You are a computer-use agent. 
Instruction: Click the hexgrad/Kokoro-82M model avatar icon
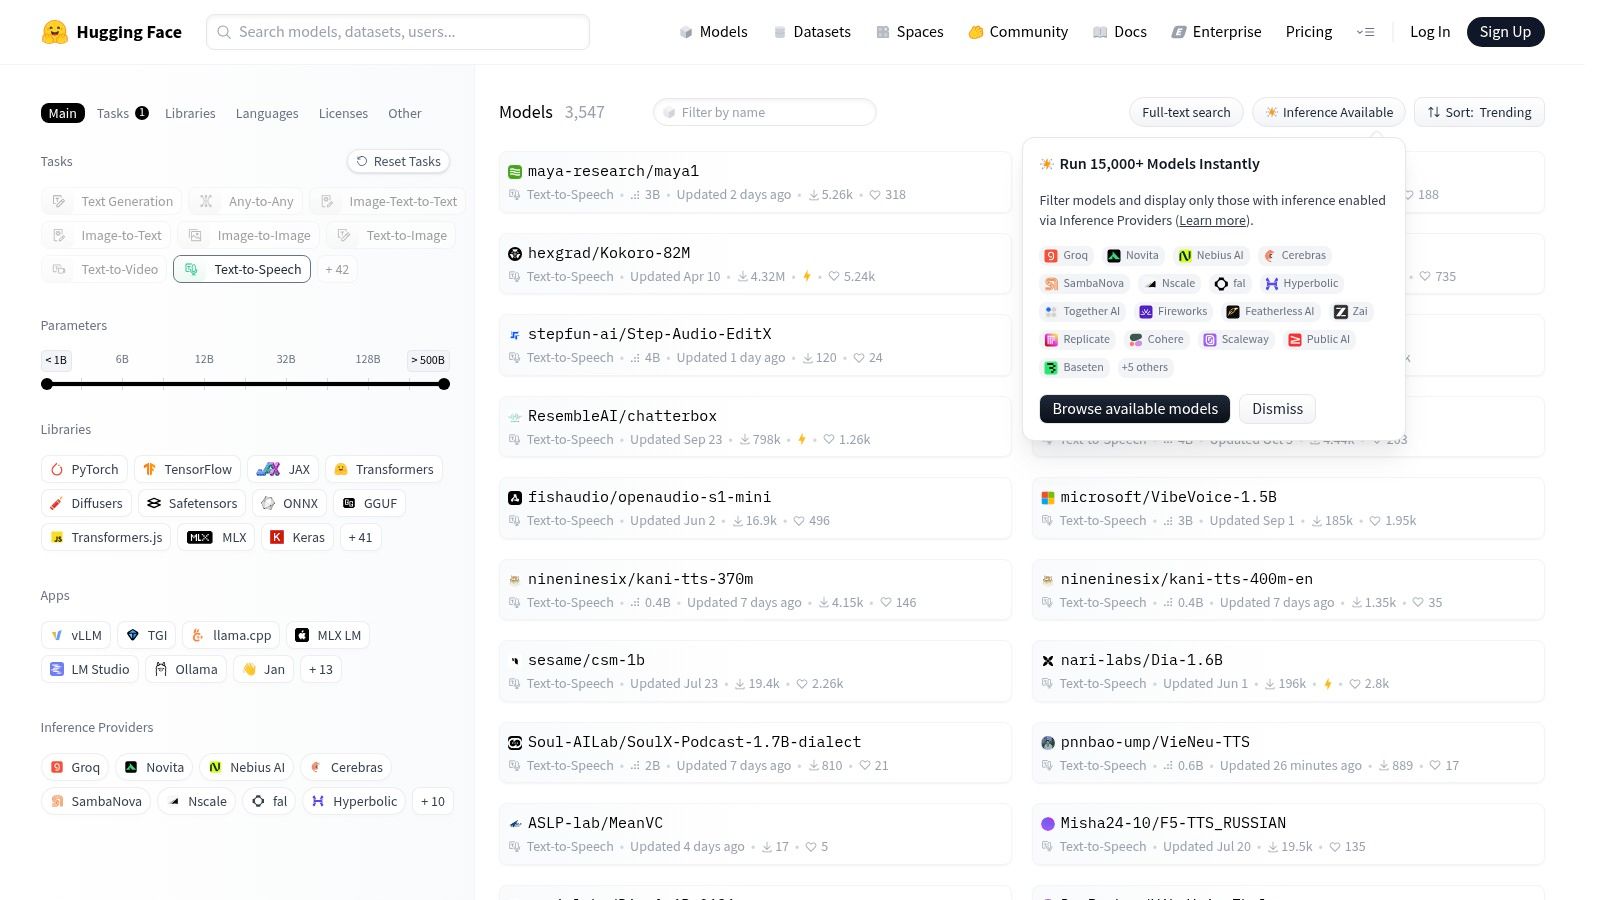(515, 253)
